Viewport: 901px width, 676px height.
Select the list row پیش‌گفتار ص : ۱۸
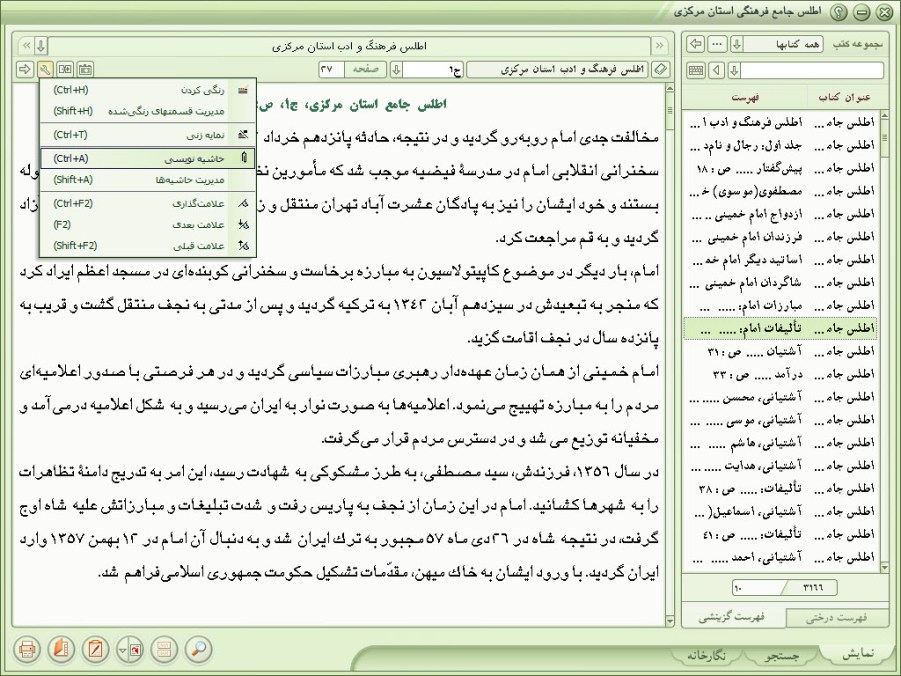(x=781, y=168)
